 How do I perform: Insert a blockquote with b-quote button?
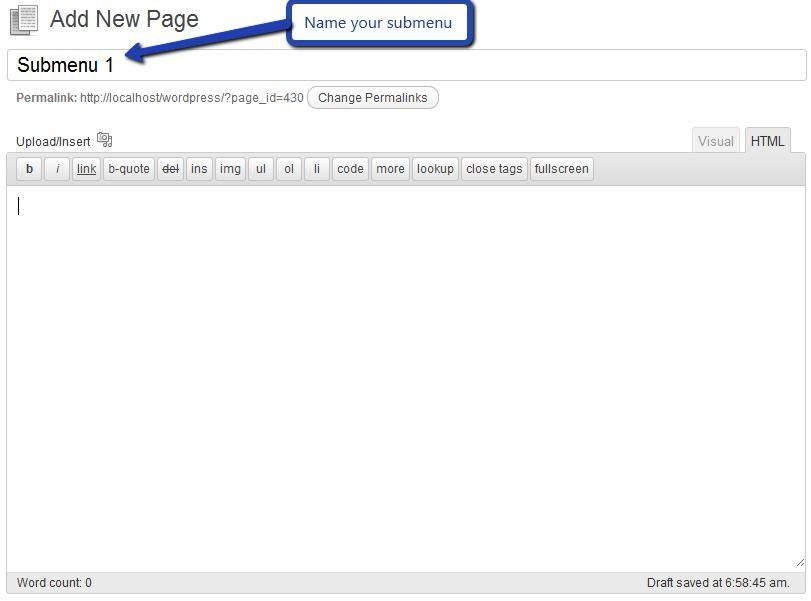pyautogui.click(x=129, y=169)
